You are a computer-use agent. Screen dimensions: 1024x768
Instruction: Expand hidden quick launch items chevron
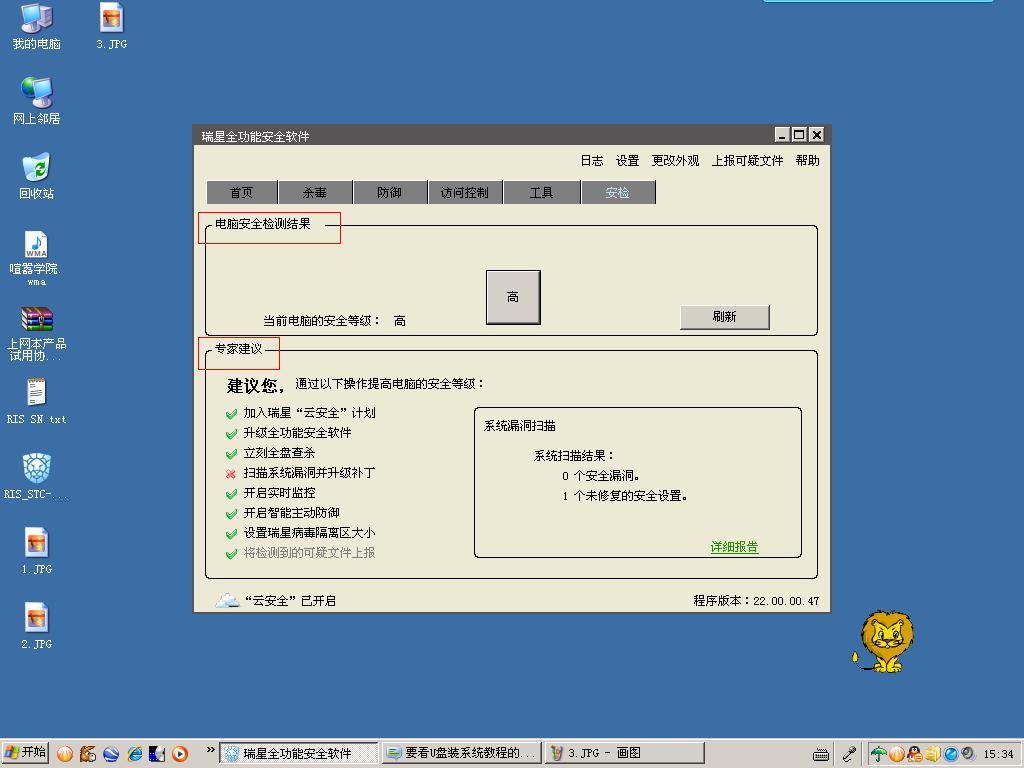click(x=210, y=750)
